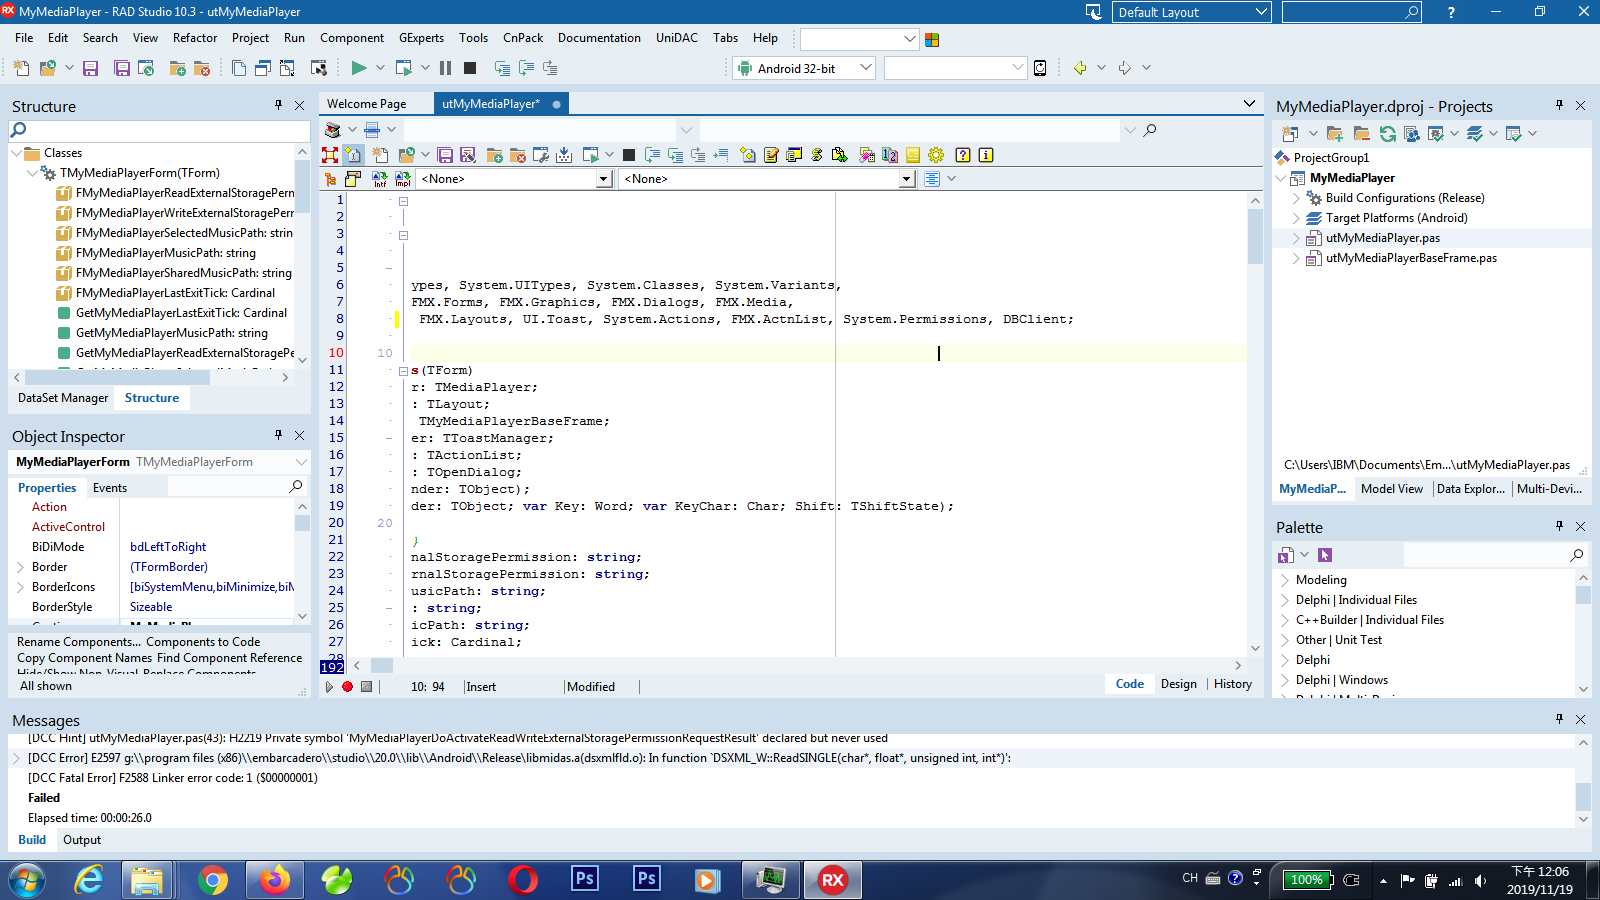Click Find Component Reference link
Screen dimensions: 1600x900
click(230, 658)
